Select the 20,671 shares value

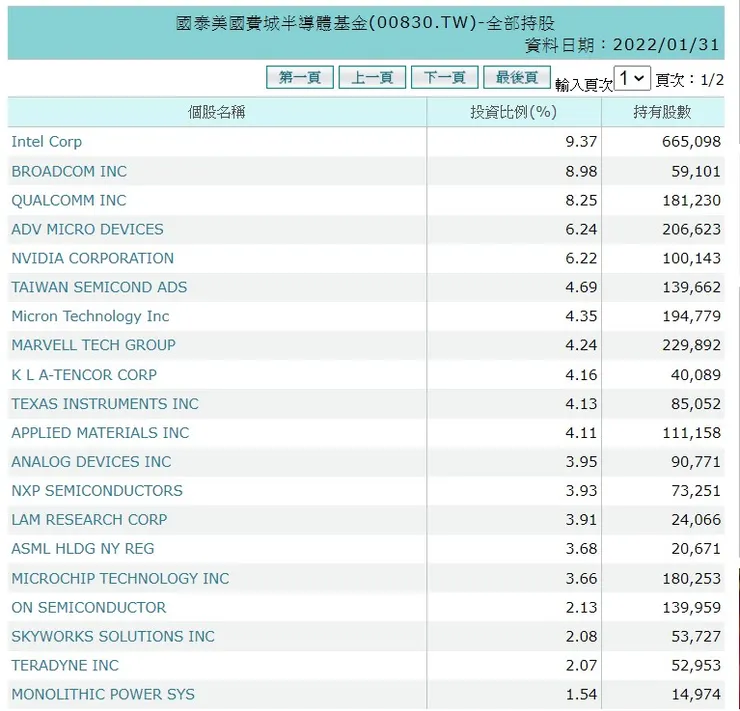(x=696, y=549)
